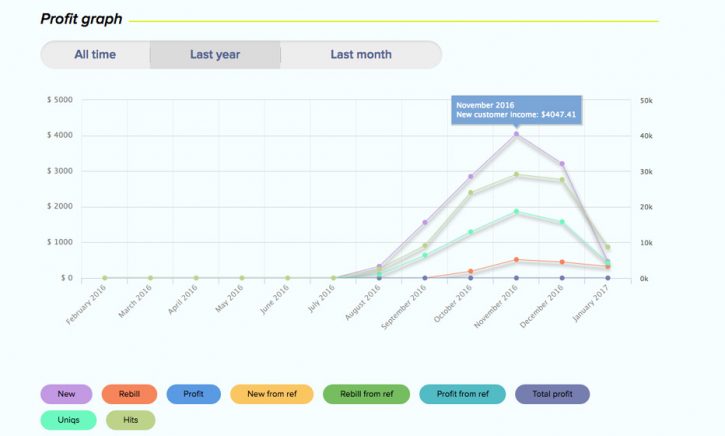Open the Last month tab
725x436 pixels.
pyautogui.click(x=361, y=55)
